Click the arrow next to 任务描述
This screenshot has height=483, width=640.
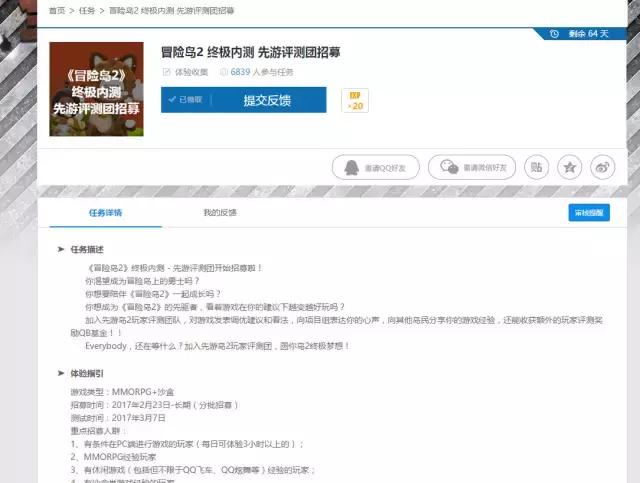pyautogui.click(x=61, y=249)
